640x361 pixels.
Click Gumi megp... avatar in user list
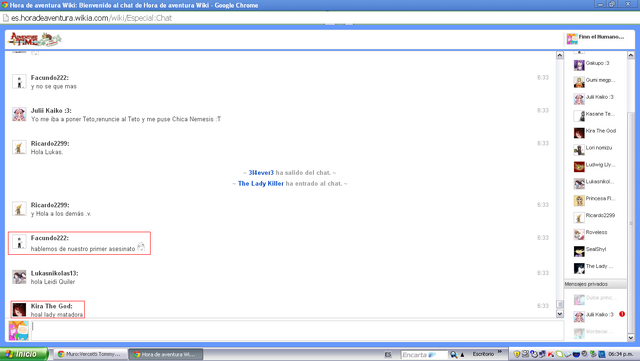point(579,82)
